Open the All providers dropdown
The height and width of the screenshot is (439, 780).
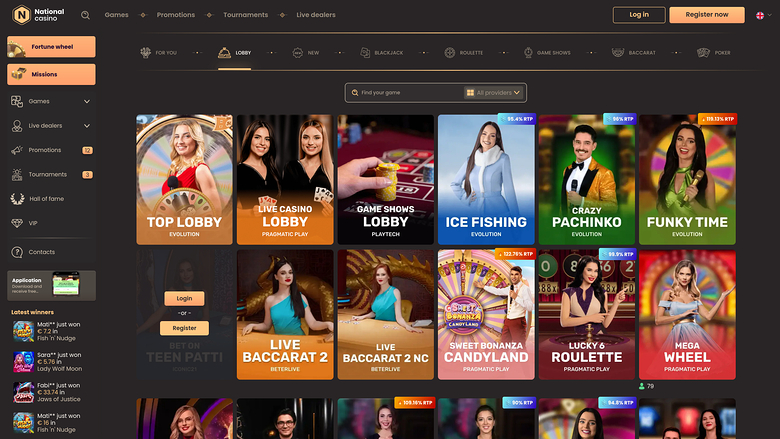tap(493, 92)
